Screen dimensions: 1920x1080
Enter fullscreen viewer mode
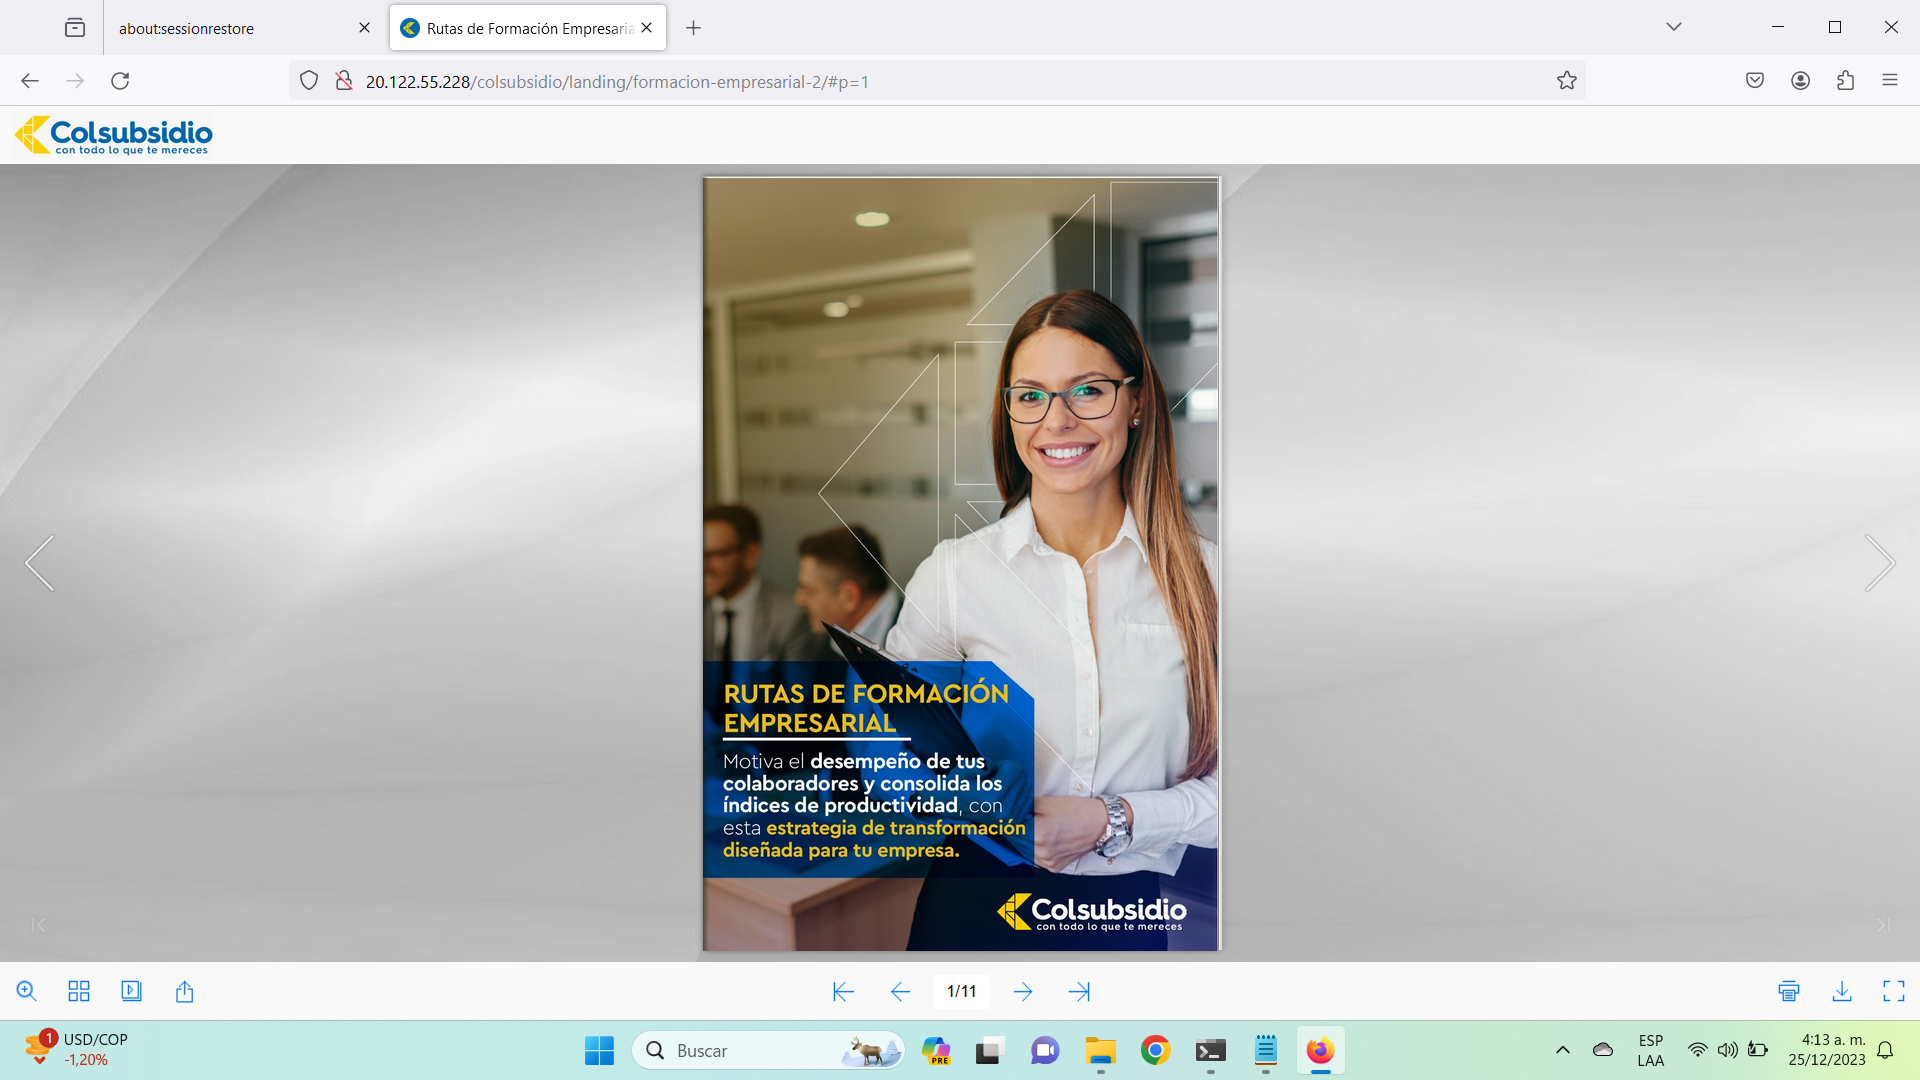tap(1894, 991)
